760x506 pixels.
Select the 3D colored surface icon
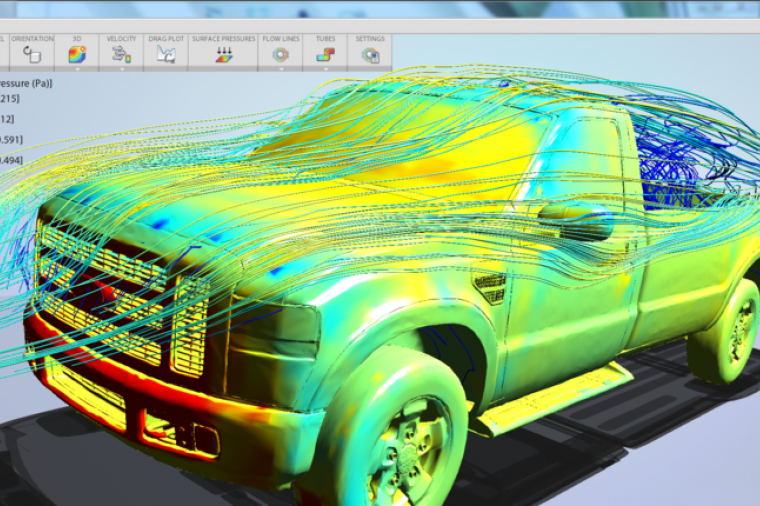pos(77,54)
